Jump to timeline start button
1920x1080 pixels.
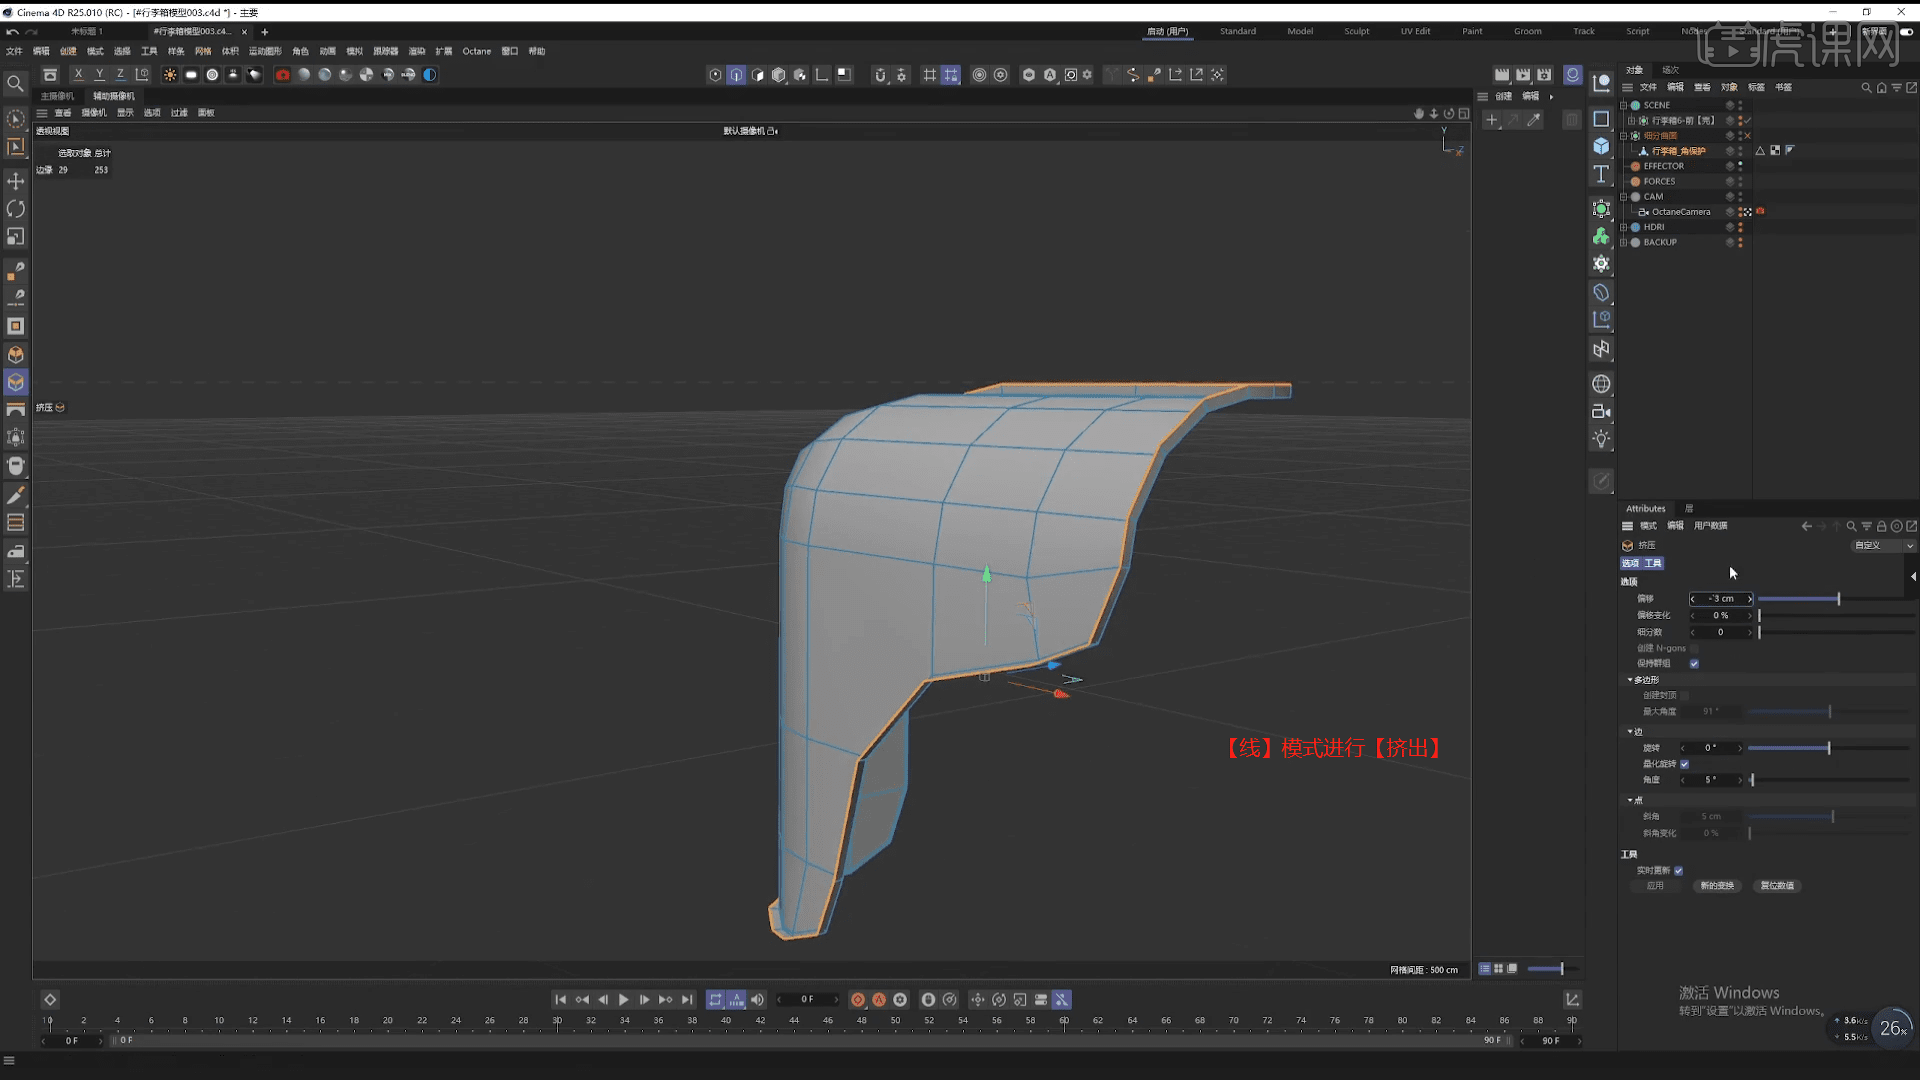560,1000
